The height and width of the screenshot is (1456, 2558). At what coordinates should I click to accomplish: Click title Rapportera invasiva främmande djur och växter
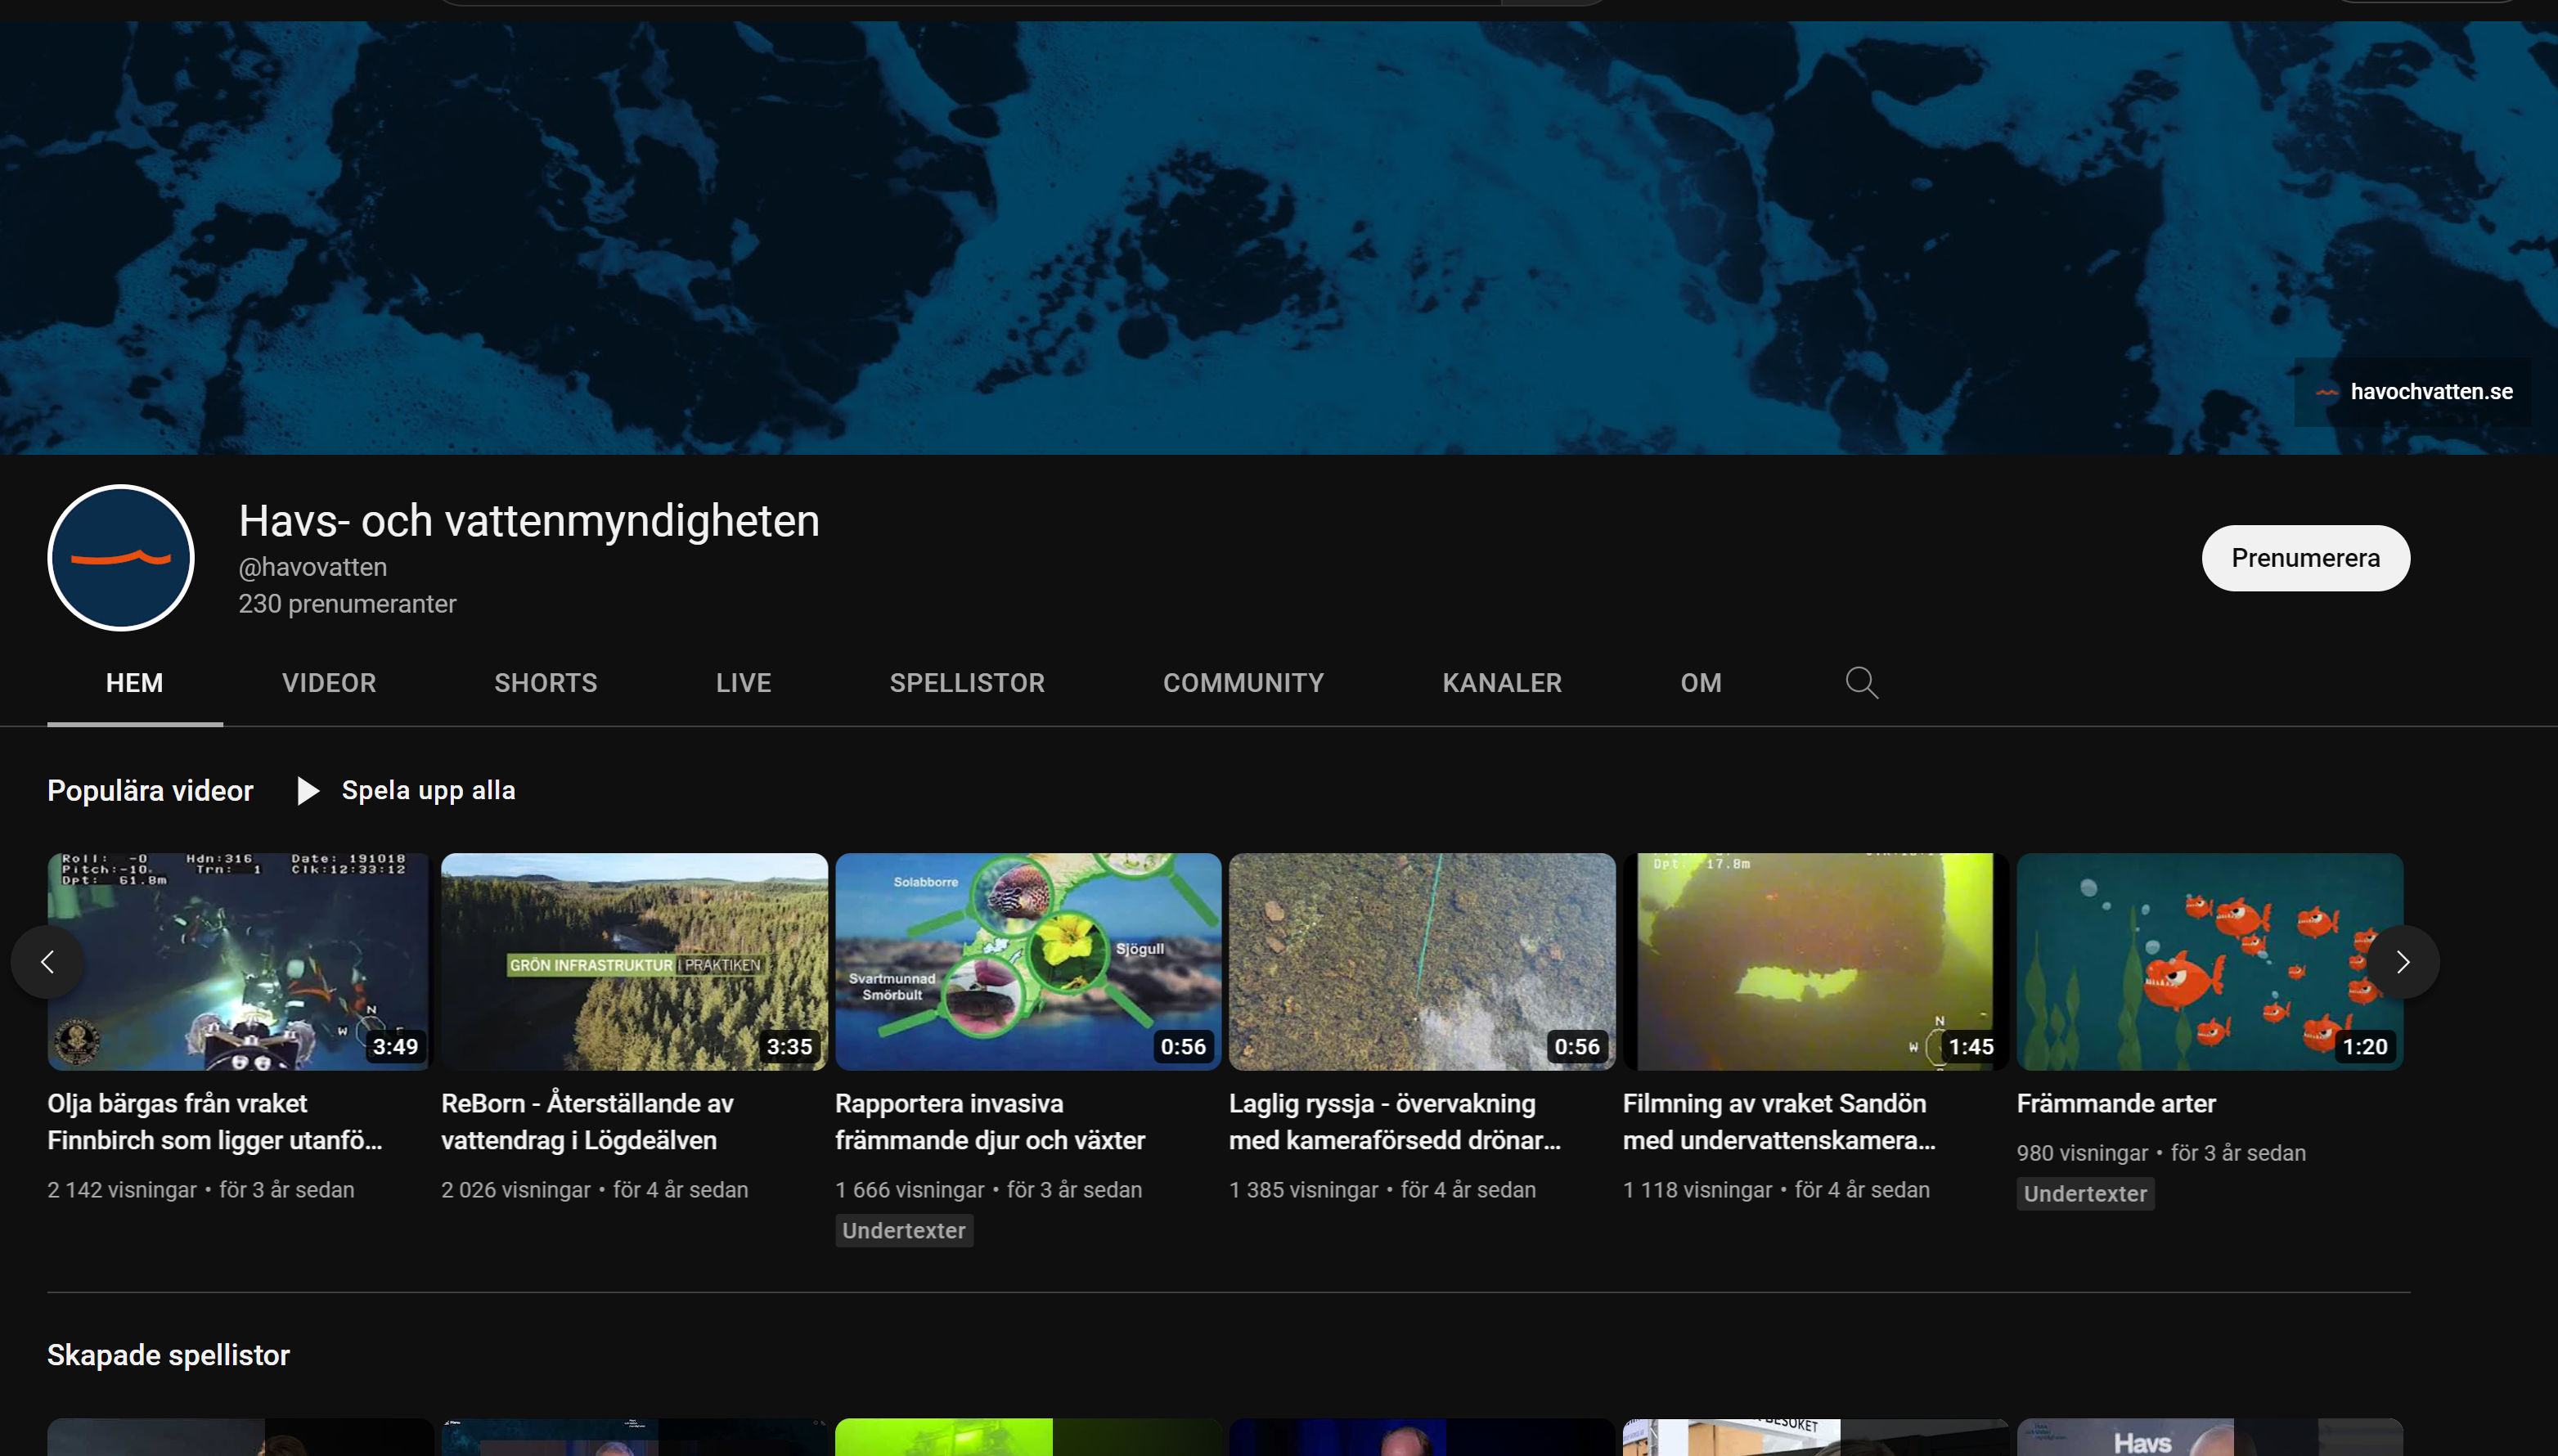coord(990,1122)
